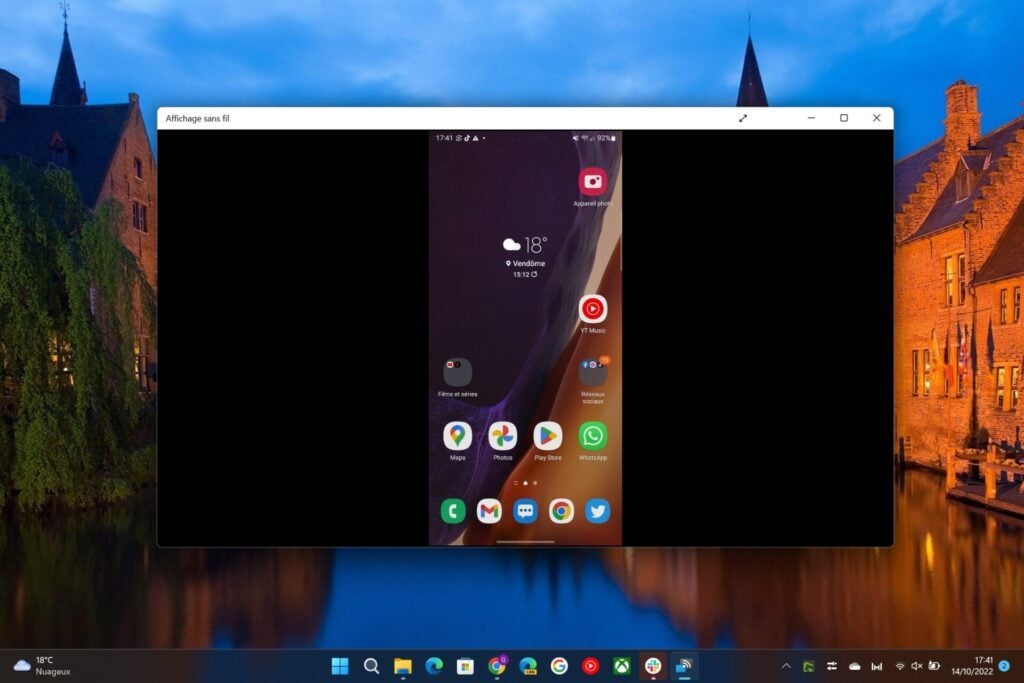Image resolution: width=1024 pixels, height=683 pixels.
Task: Tap the phone gesture navigation bar
Action: (x=525, y=541)
